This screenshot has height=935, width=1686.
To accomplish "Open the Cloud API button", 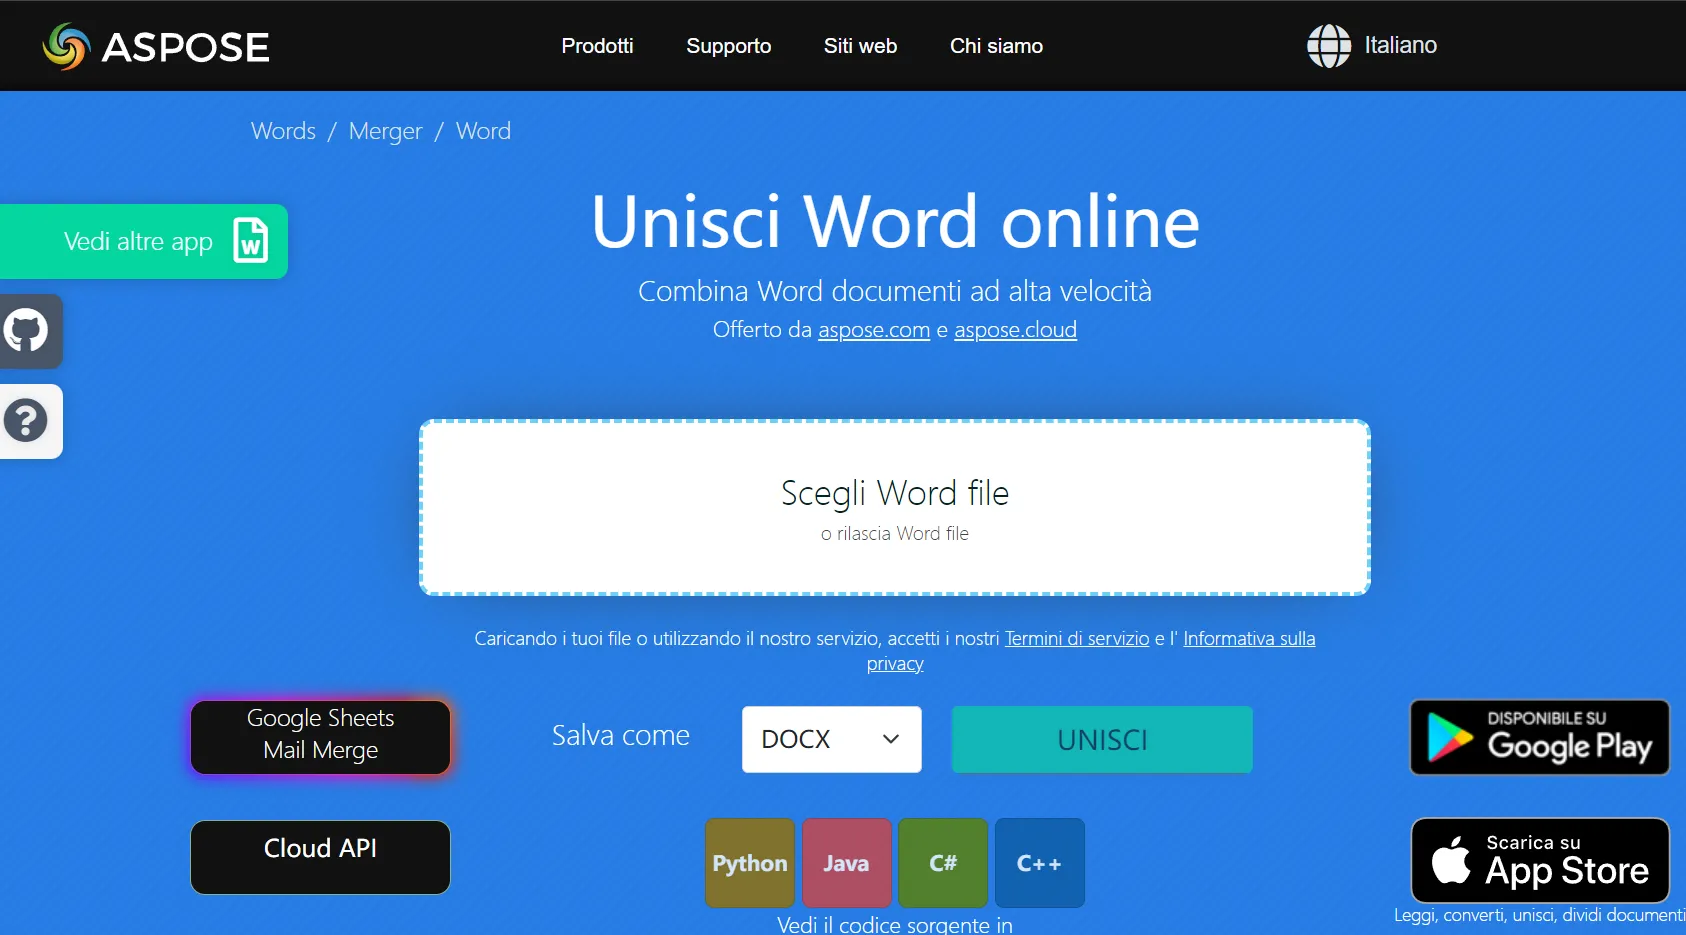I will click(320, 857).
